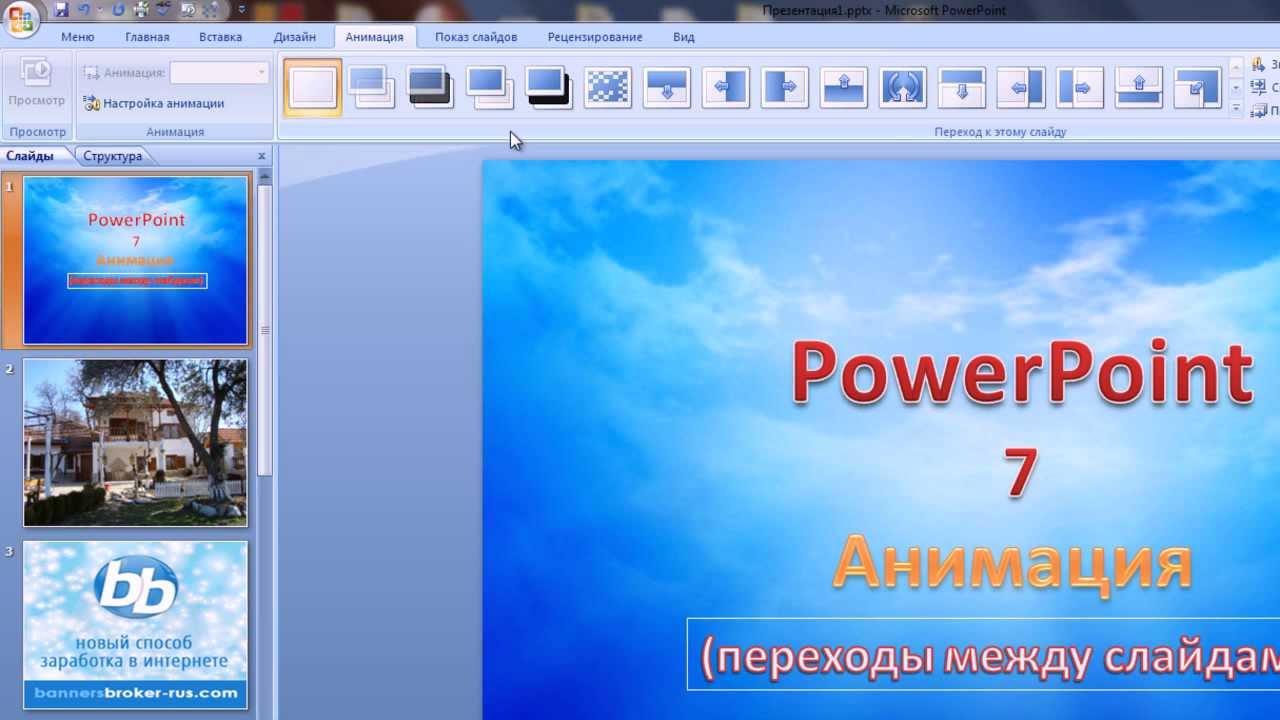Open the Customize Quick Access Toolbar dropdown
This screenshot has height=720, width=1280.
point(241,10)
